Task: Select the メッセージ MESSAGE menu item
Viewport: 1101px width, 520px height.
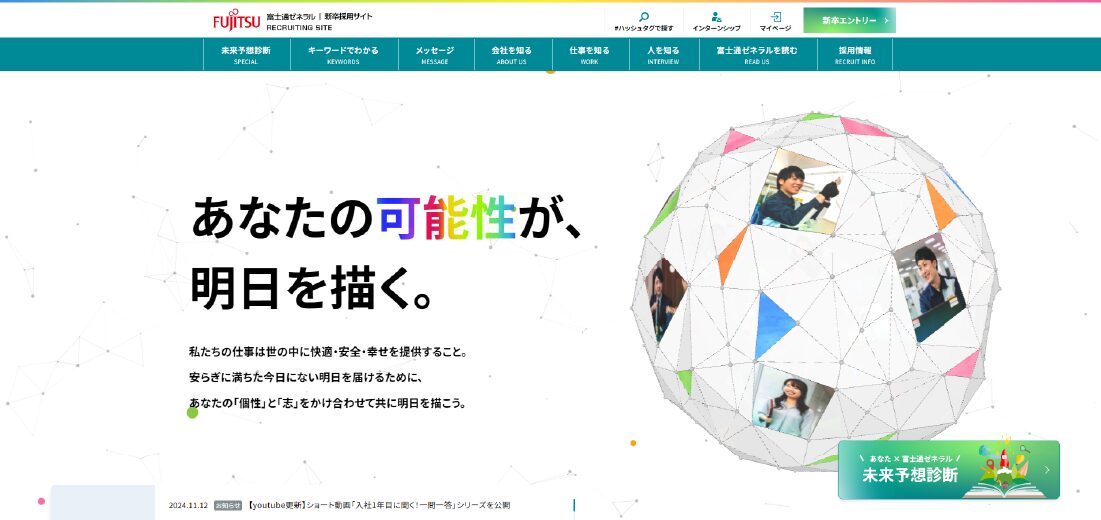Action: pyautogui.click(x=435, y=54)
